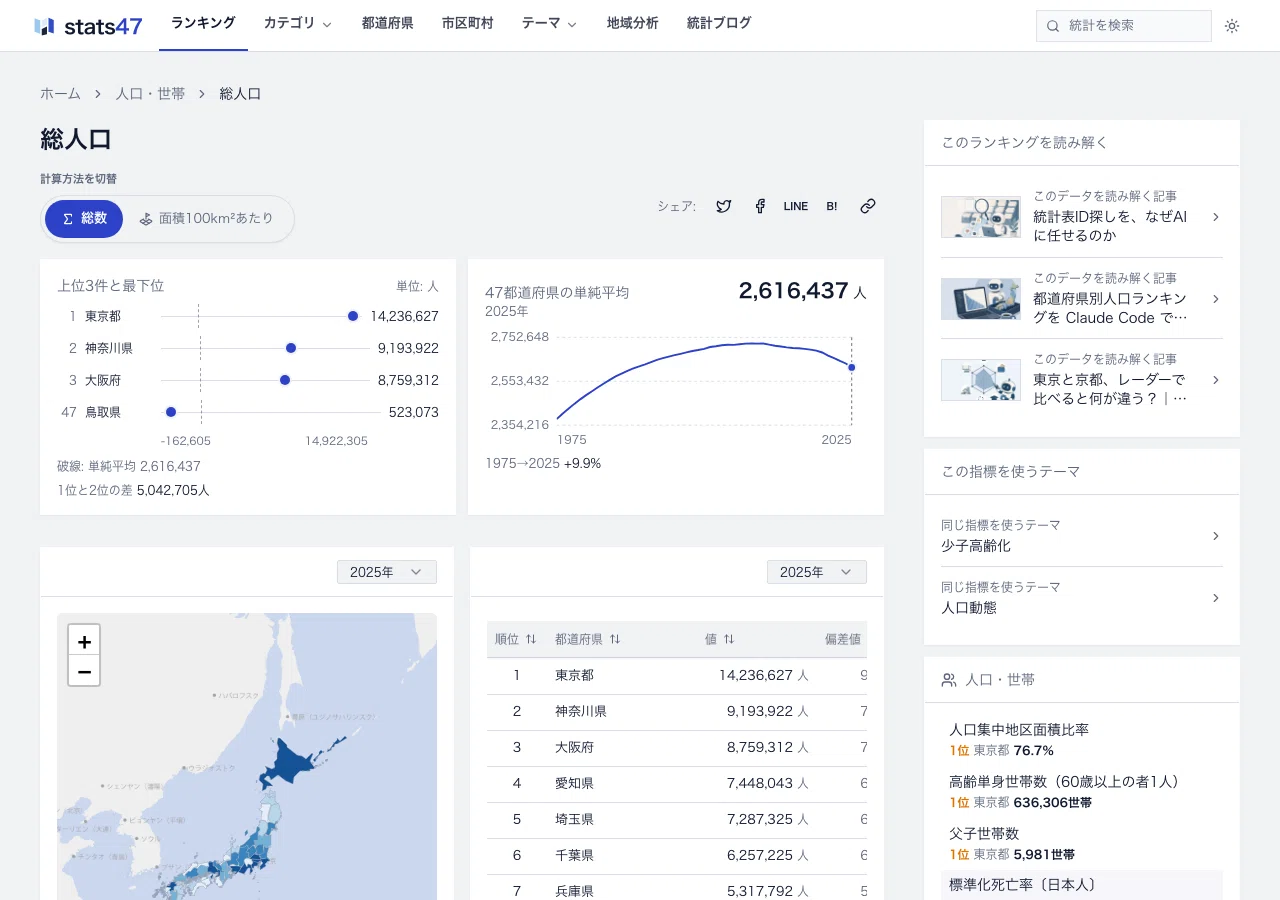The height and width of the screenshot is (900, 1280).
Task: Go to the 都道府県 menu
Action: pos(388,23)
